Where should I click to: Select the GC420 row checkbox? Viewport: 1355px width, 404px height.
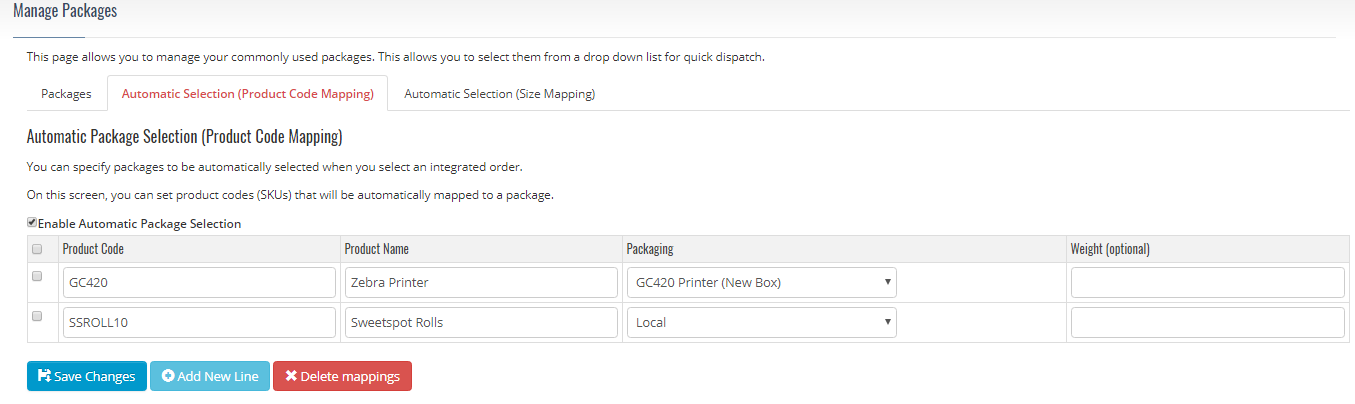[37, 276]
